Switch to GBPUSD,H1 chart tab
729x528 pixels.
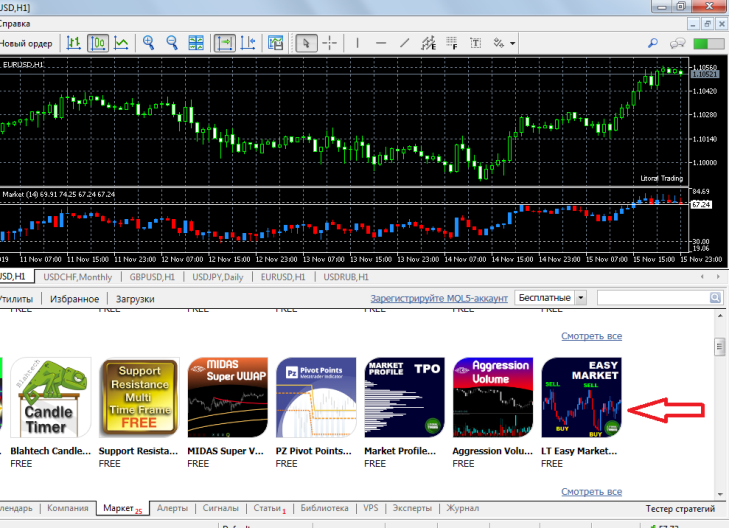tap(151, 276)
